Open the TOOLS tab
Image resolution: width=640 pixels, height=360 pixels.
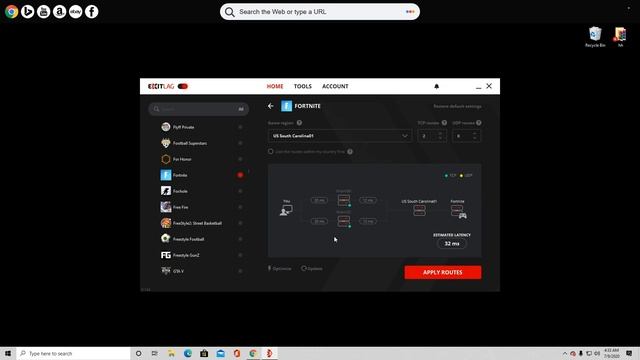click(x=302, y=86)
